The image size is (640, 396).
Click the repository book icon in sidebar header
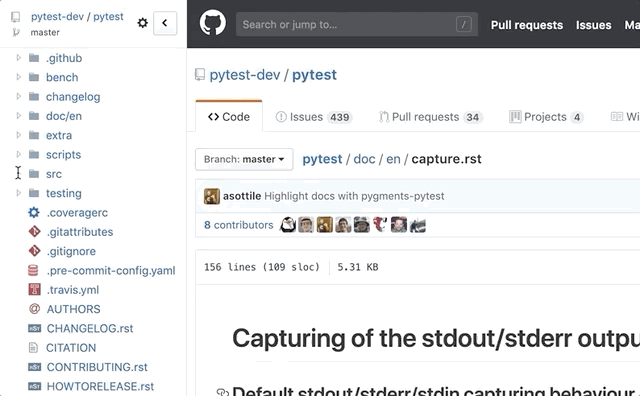(x=16, y=17)
